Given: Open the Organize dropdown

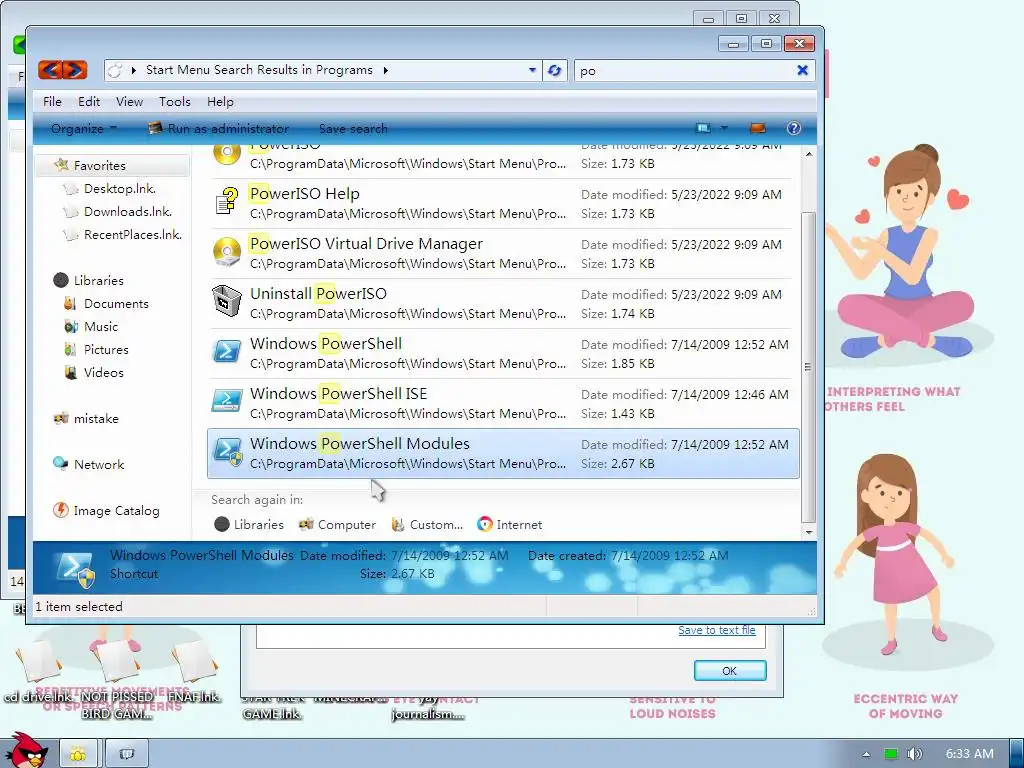Looking at the screenshot, I should [84, 129].
